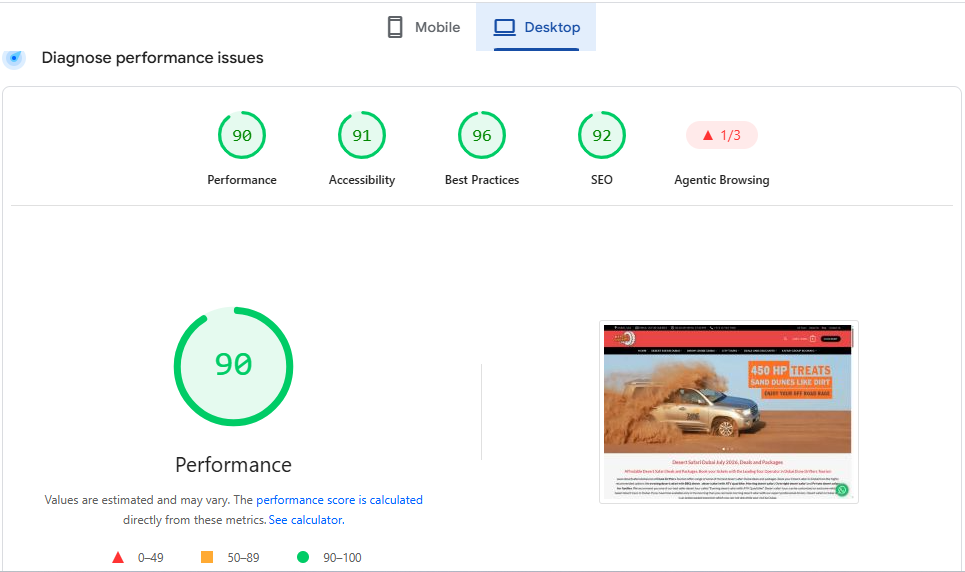This screenshot has height=572, width=965.
Task: Open the Performance score gauge 90
Action: coord(242,135)
